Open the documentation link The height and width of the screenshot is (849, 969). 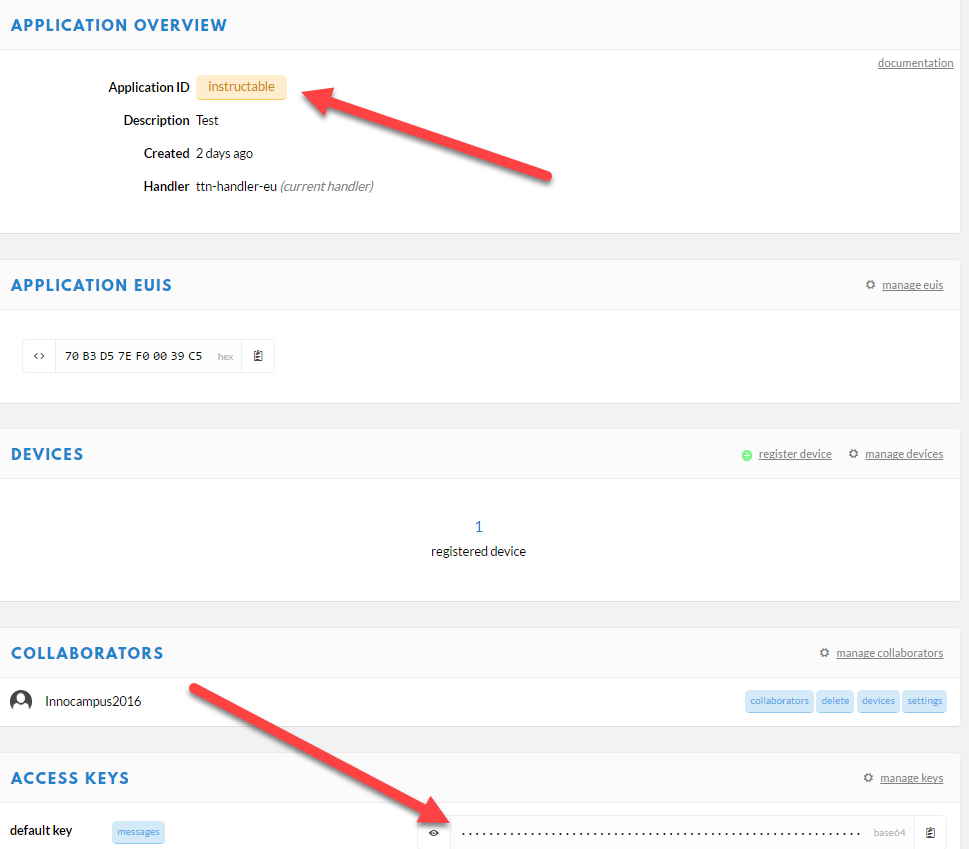point(915,63)
